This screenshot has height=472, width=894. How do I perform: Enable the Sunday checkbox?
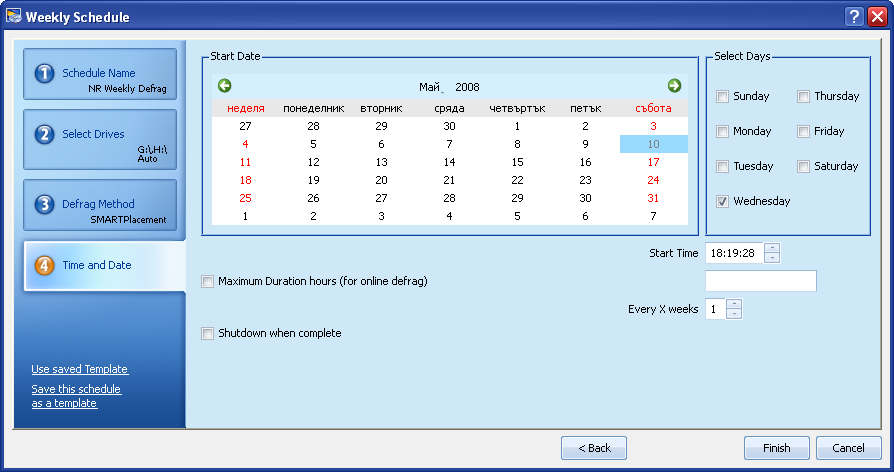pos(722,96)
